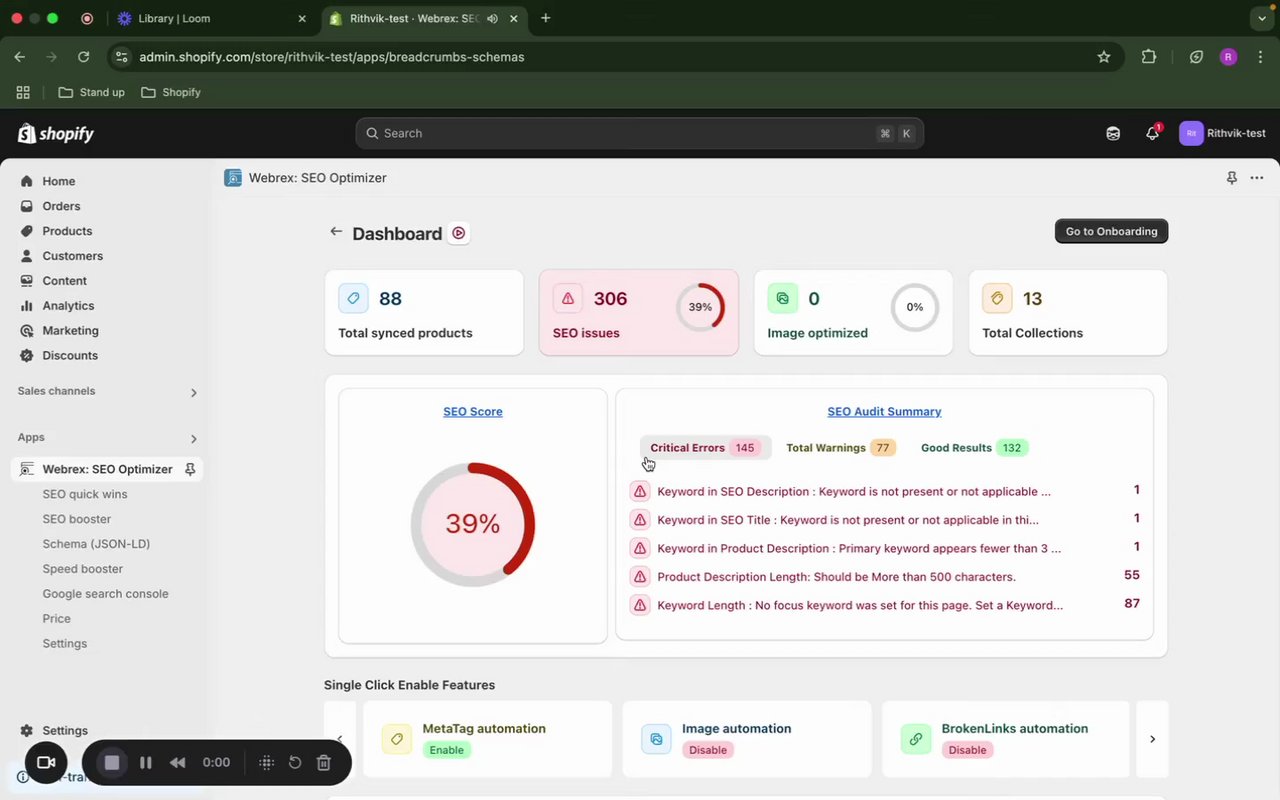
Task: Open Speed booster submenu item
Action: (x=83, y=569)
